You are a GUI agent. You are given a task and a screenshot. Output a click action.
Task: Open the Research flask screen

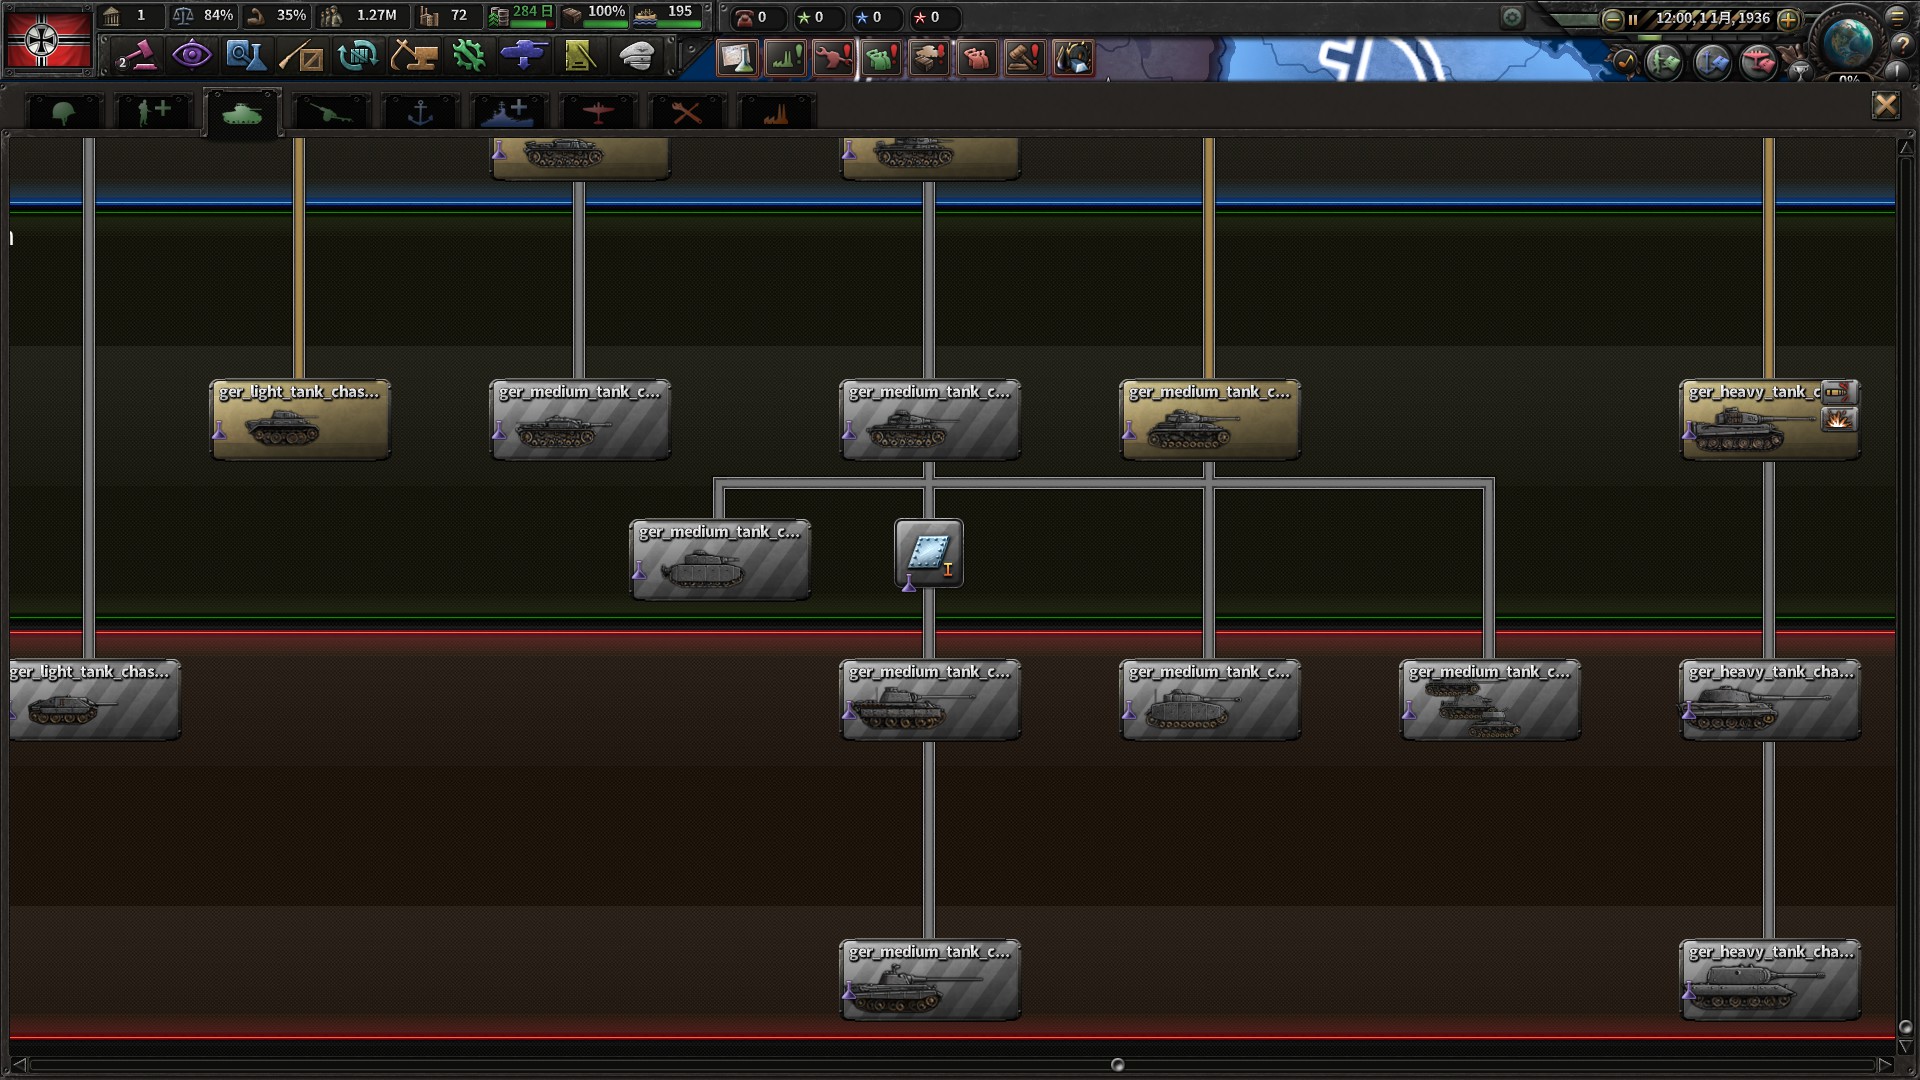tap(246, 56)
